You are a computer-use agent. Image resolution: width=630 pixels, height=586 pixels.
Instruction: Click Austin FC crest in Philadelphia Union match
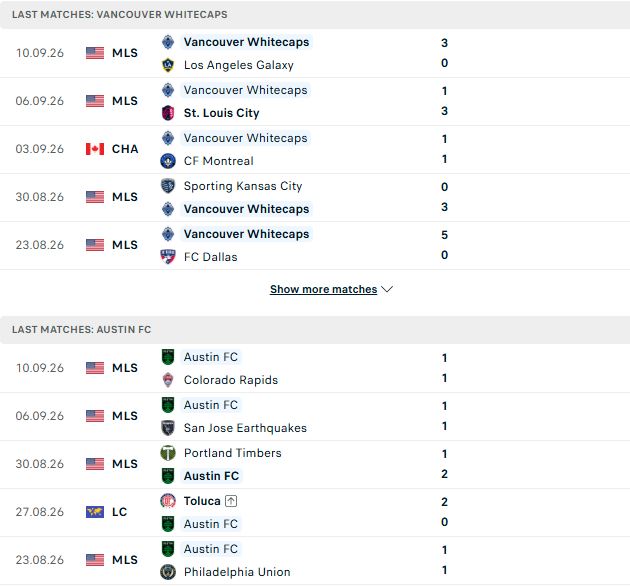[168, 549]
